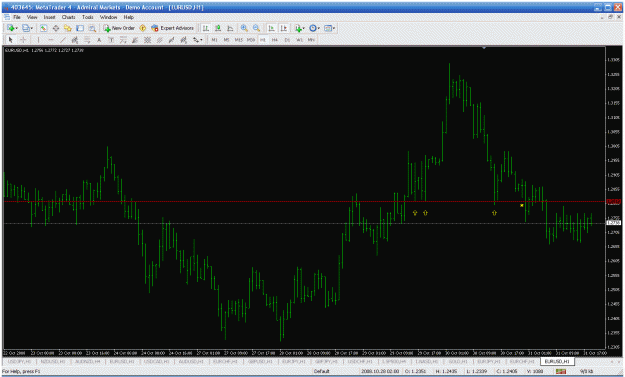Viewport: 625px width, 377px height.
Task: Click the first yellow arrow marker on chart
Action: pos(415,213)
